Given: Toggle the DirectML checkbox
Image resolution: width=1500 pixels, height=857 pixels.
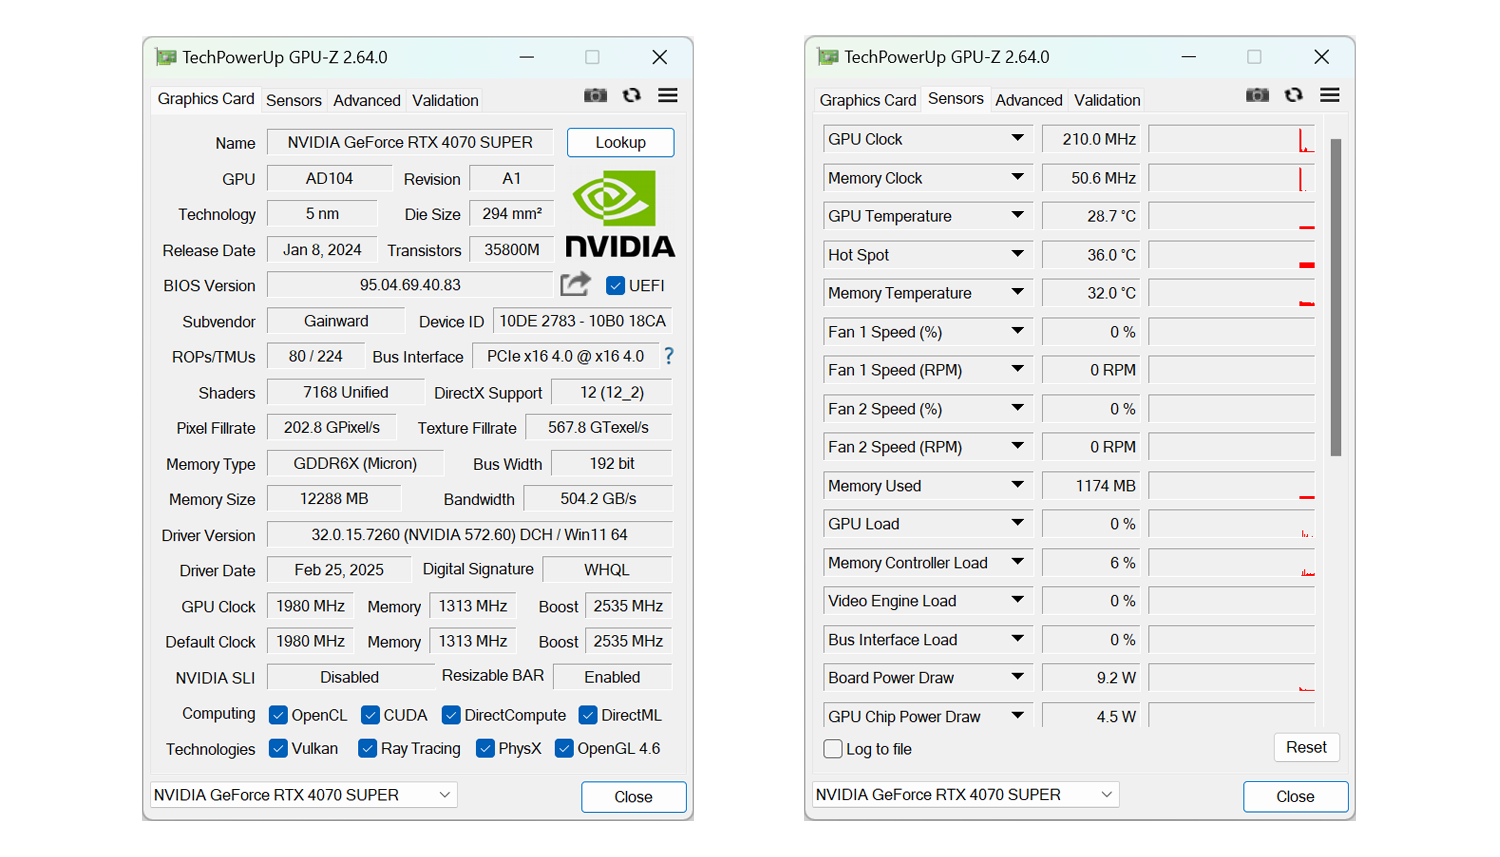Looking at the screenshot, I should pos(588,715).
